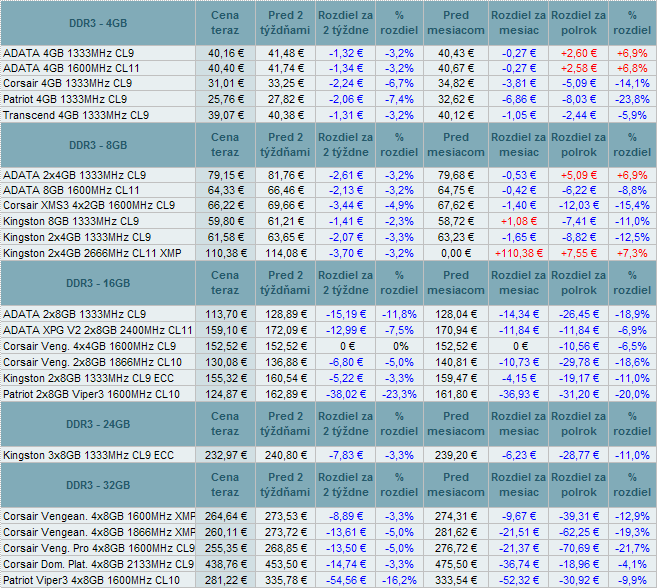Click Kingston 2x4GB 1333MHz CL9 row name
Image resolution: width=657 pixels, height=588 pixels.
(x=77, y=237)
